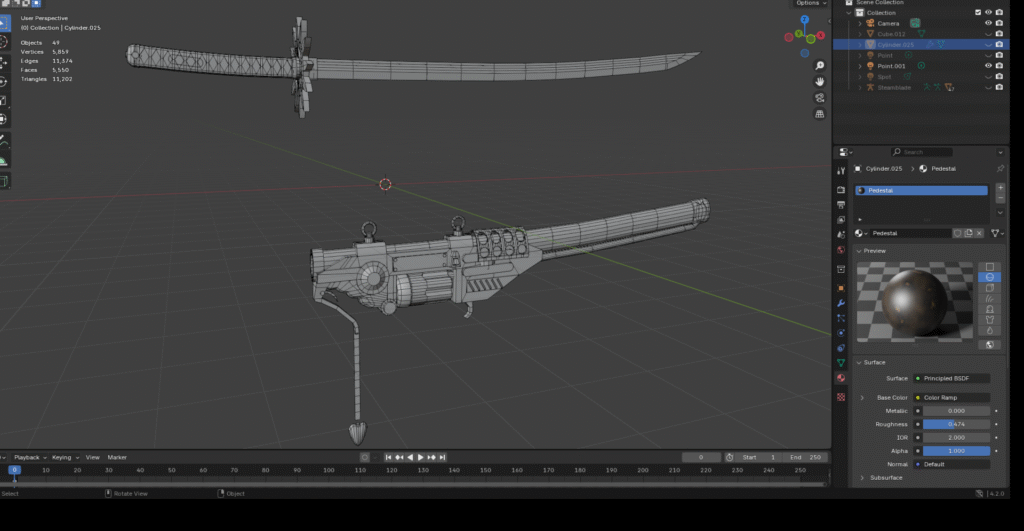Screen dimensions: 1024x531
Task: Click the zoom magnifier viewport gizmo
Action: (x=820, y=63)
